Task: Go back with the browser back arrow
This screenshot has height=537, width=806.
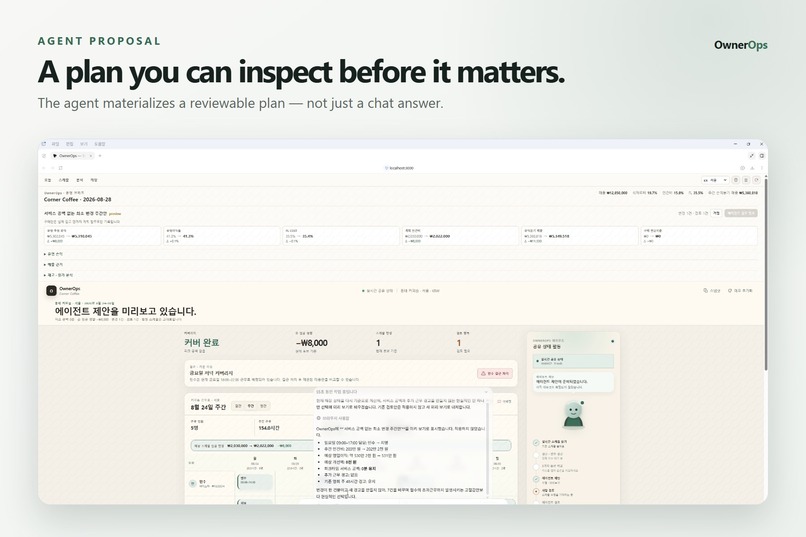Action: (x=44, y=168)
